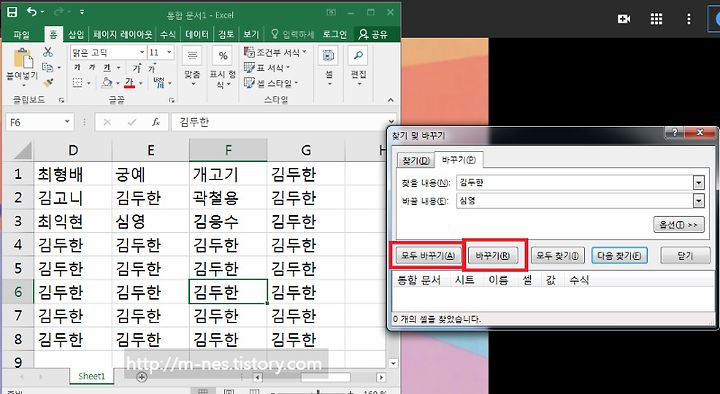Image resolution: width=720 pixels, height=394 pixels.
Task: Open the Cells (셀) group
Action: (x=329, y=67)
